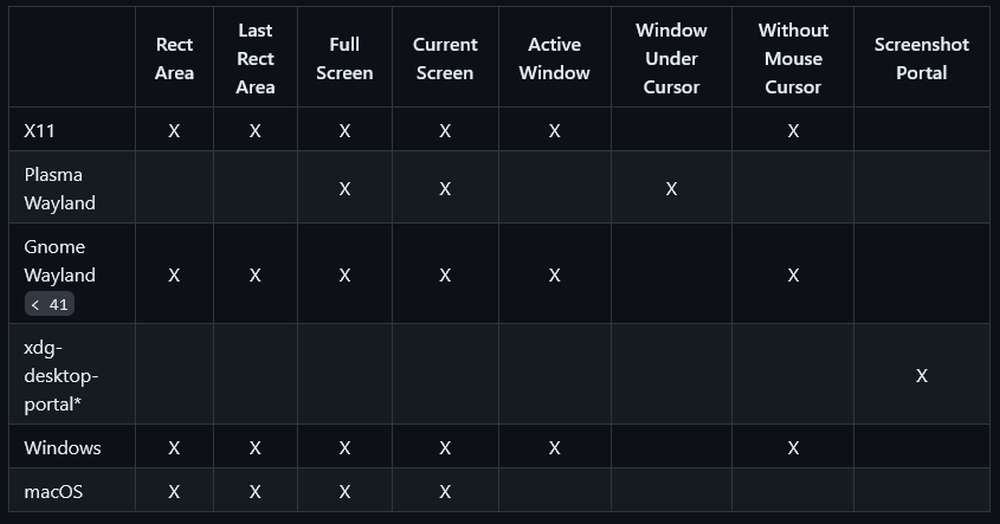Select the Gnome Wayland row label
This screenshot has width=1000, height=524.
pyautogui.click(x=60, y=261)
